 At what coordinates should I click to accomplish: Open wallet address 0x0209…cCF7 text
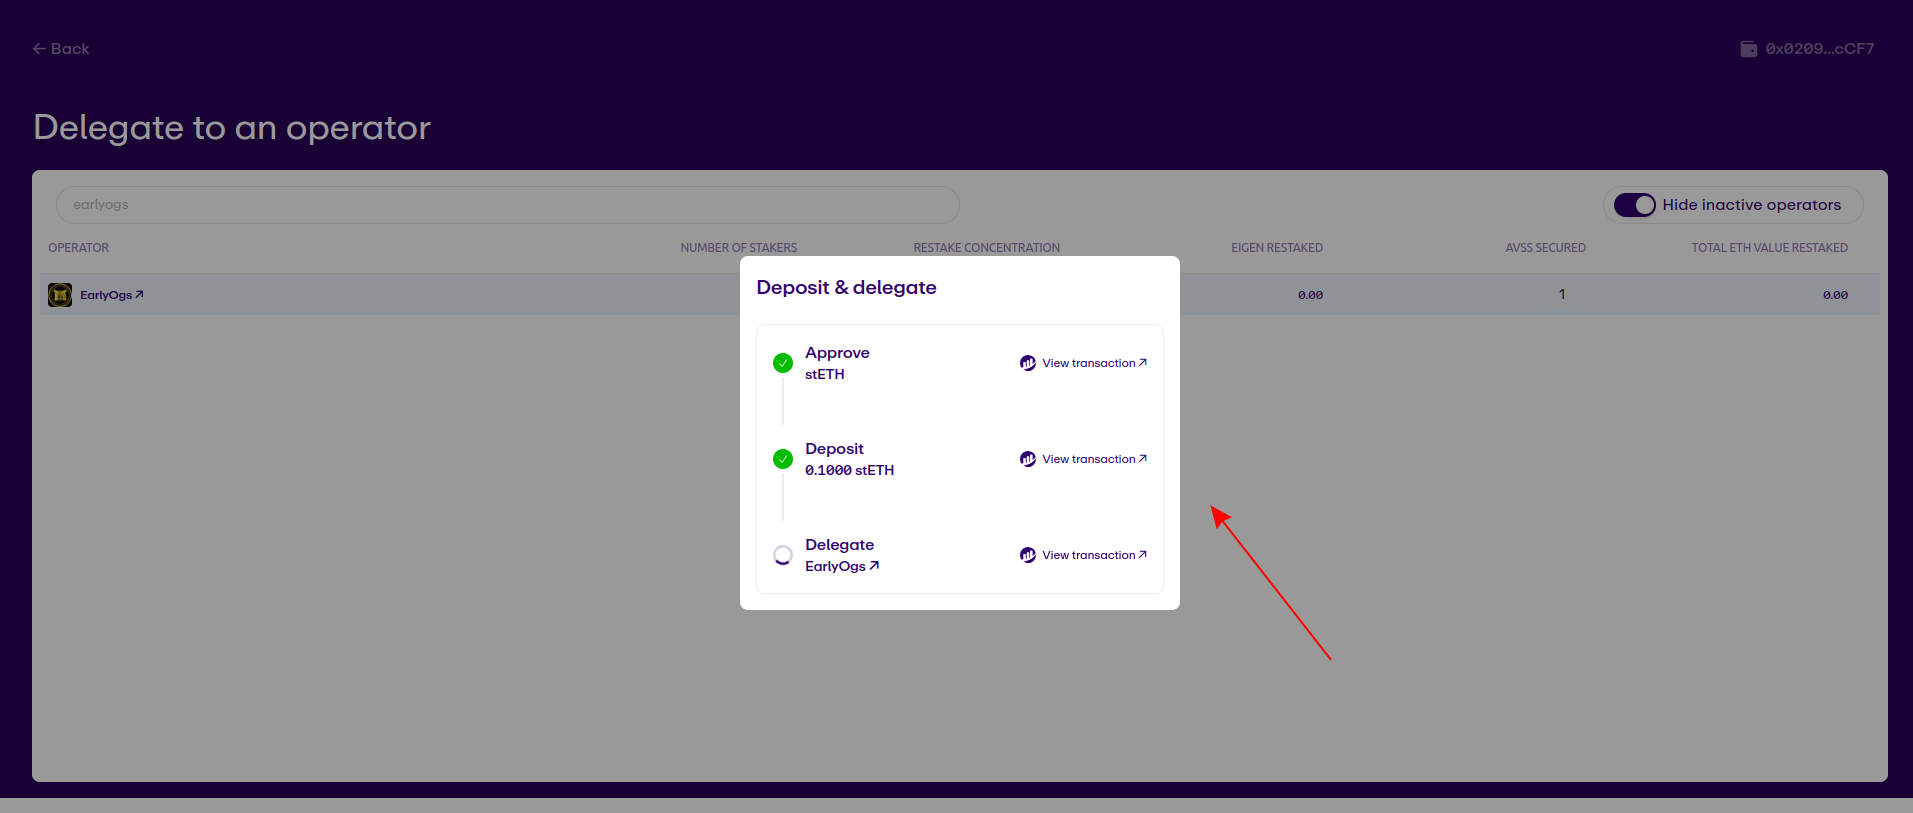pyautogui.click(x=1820, y=49)
